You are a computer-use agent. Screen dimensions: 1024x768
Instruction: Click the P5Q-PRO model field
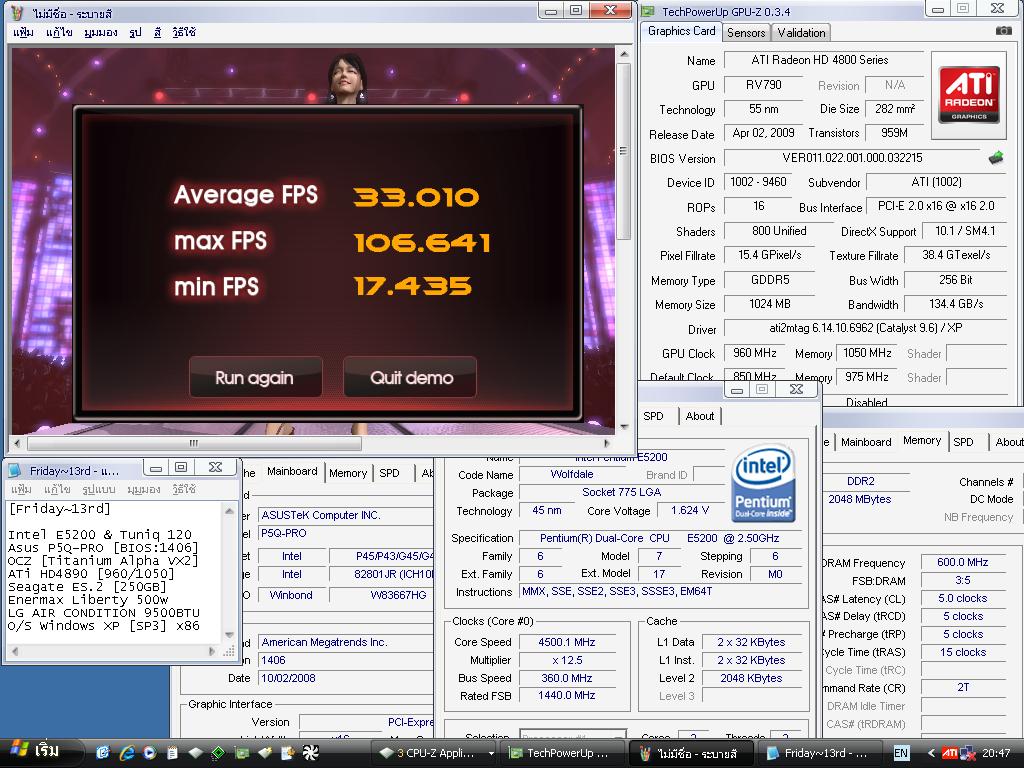coord(345,533)
